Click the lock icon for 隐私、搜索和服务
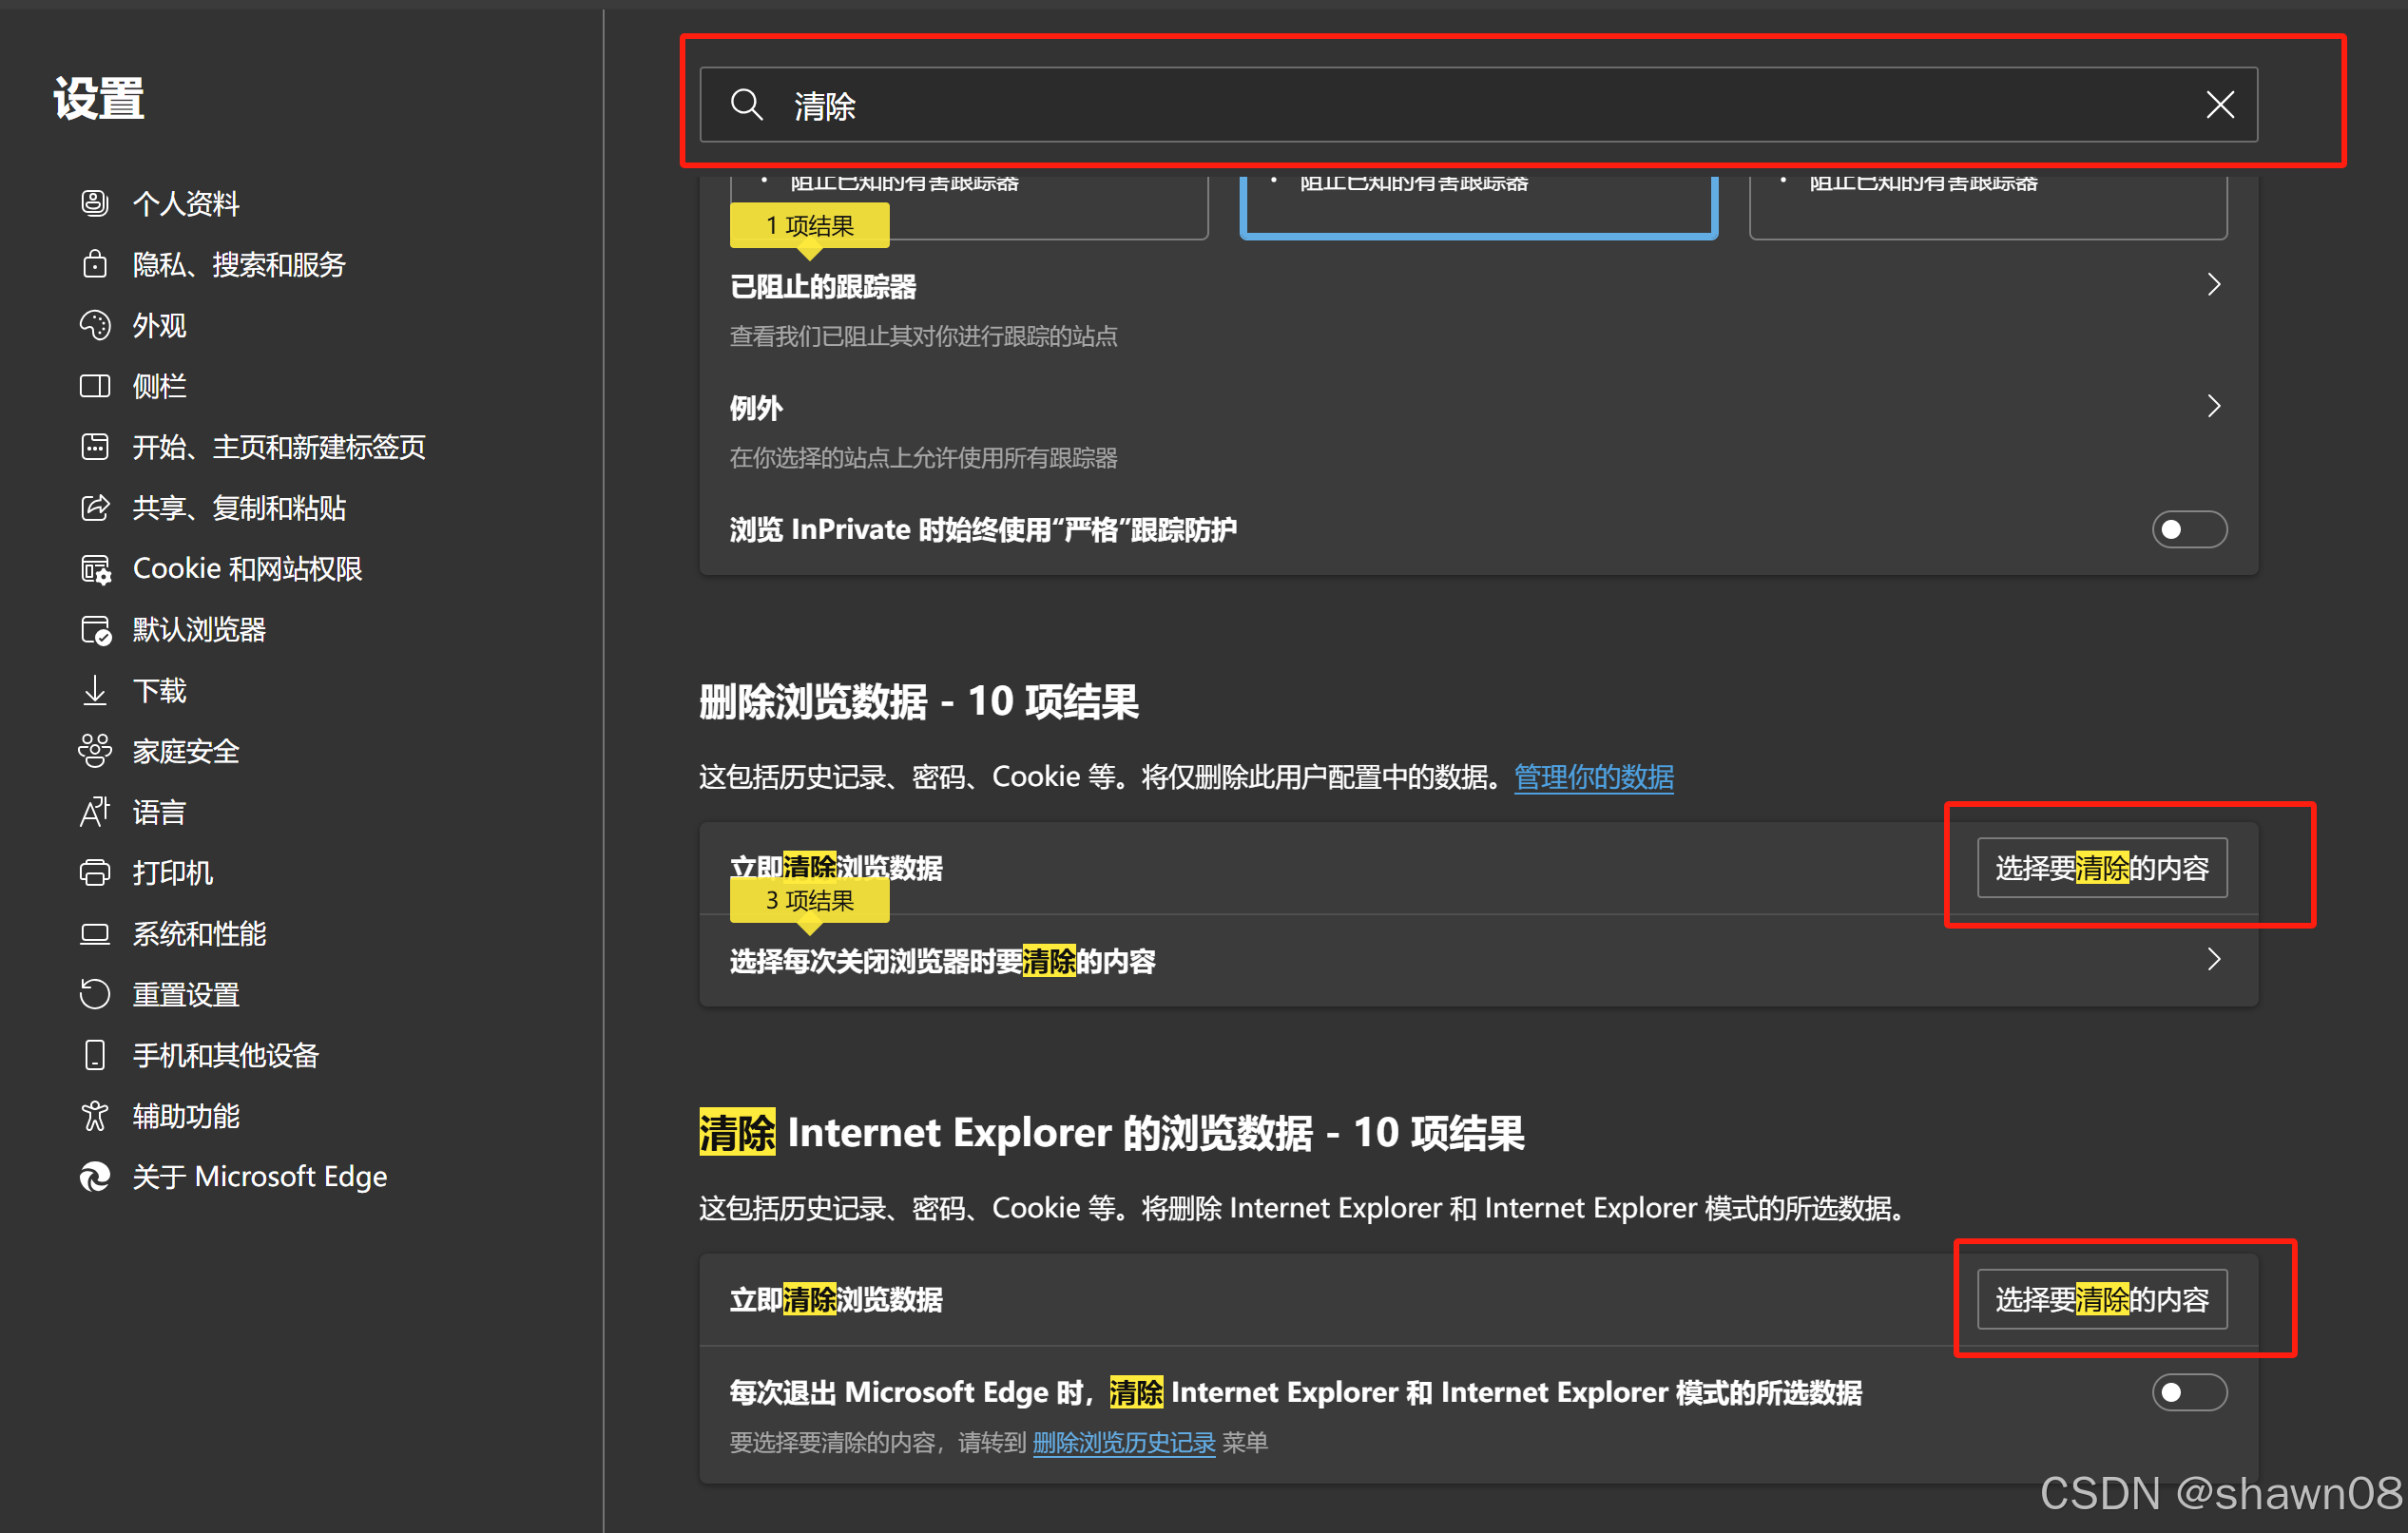2408x1533 pixels. coord(95,264)
